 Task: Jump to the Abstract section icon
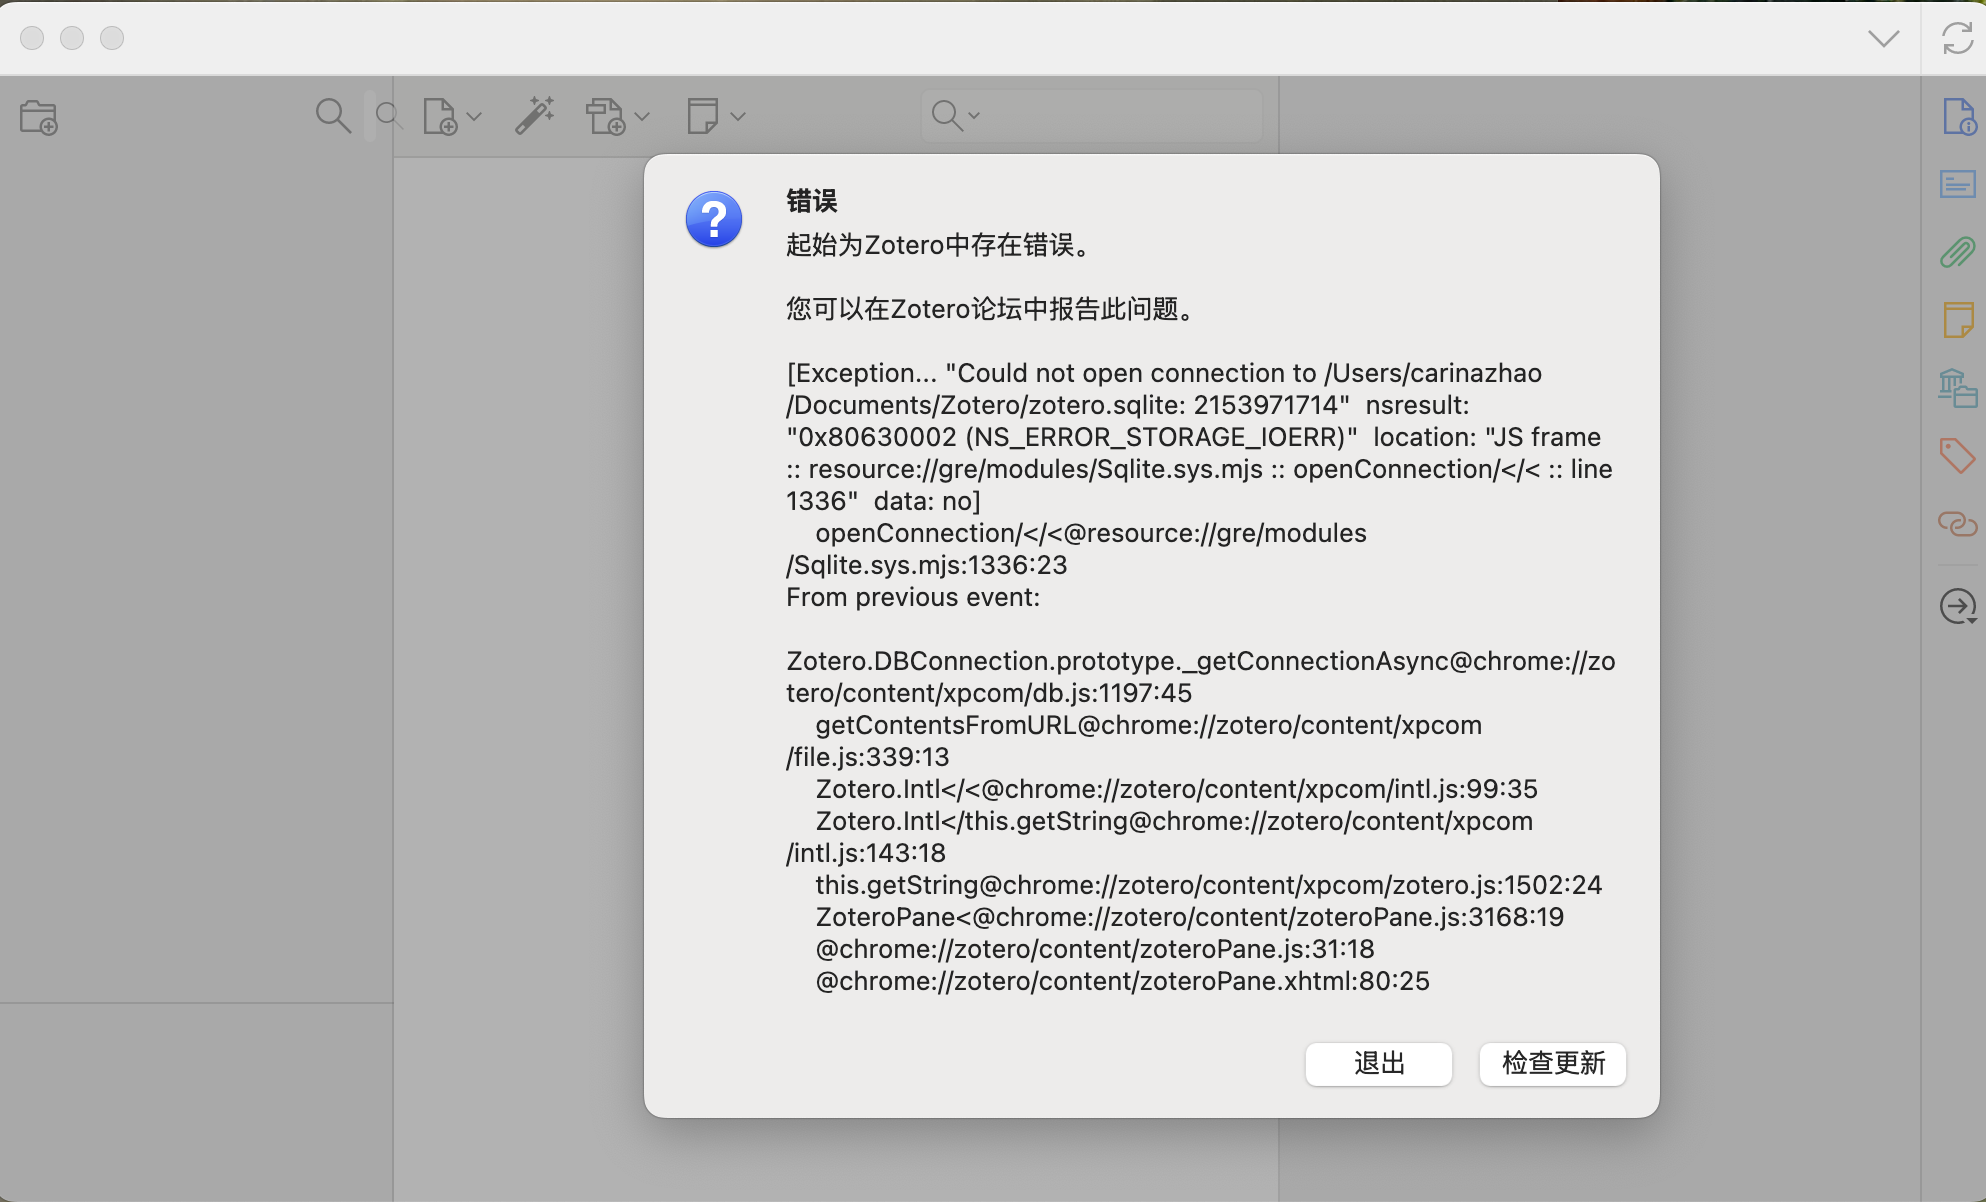1958,184
